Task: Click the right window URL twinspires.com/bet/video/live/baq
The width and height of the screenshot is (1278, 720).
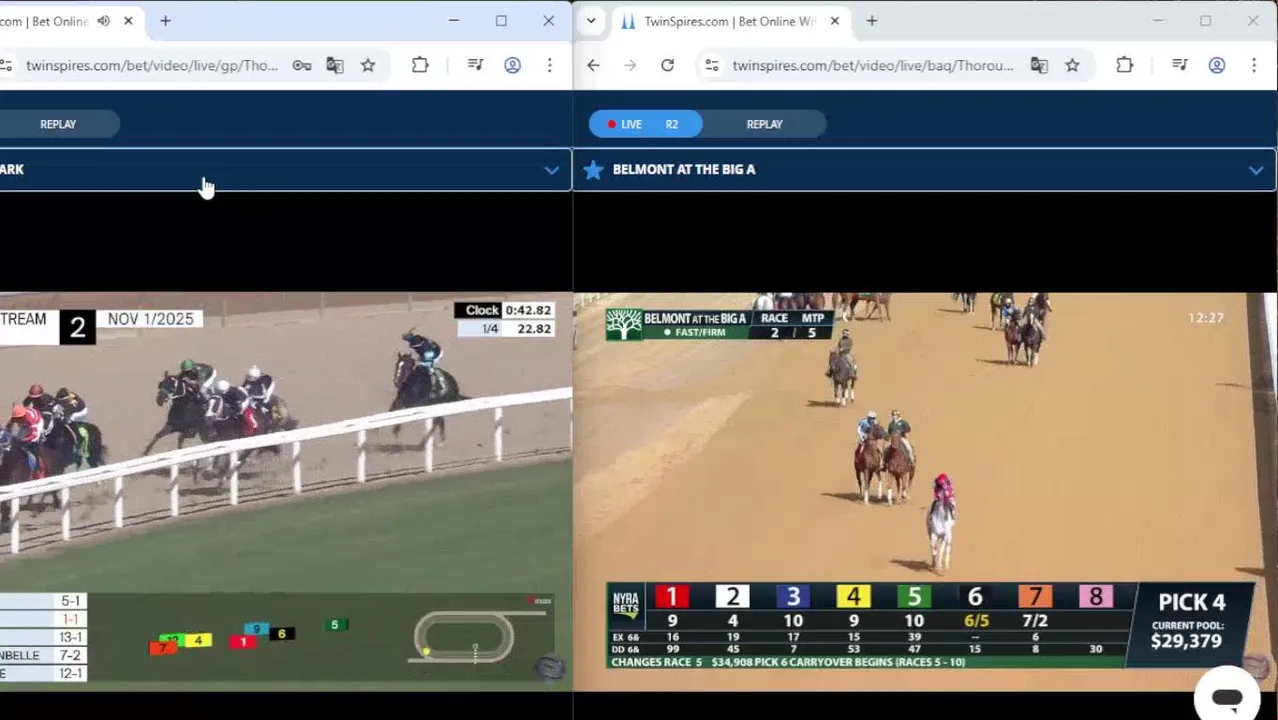Action: [x=873, y=66]
